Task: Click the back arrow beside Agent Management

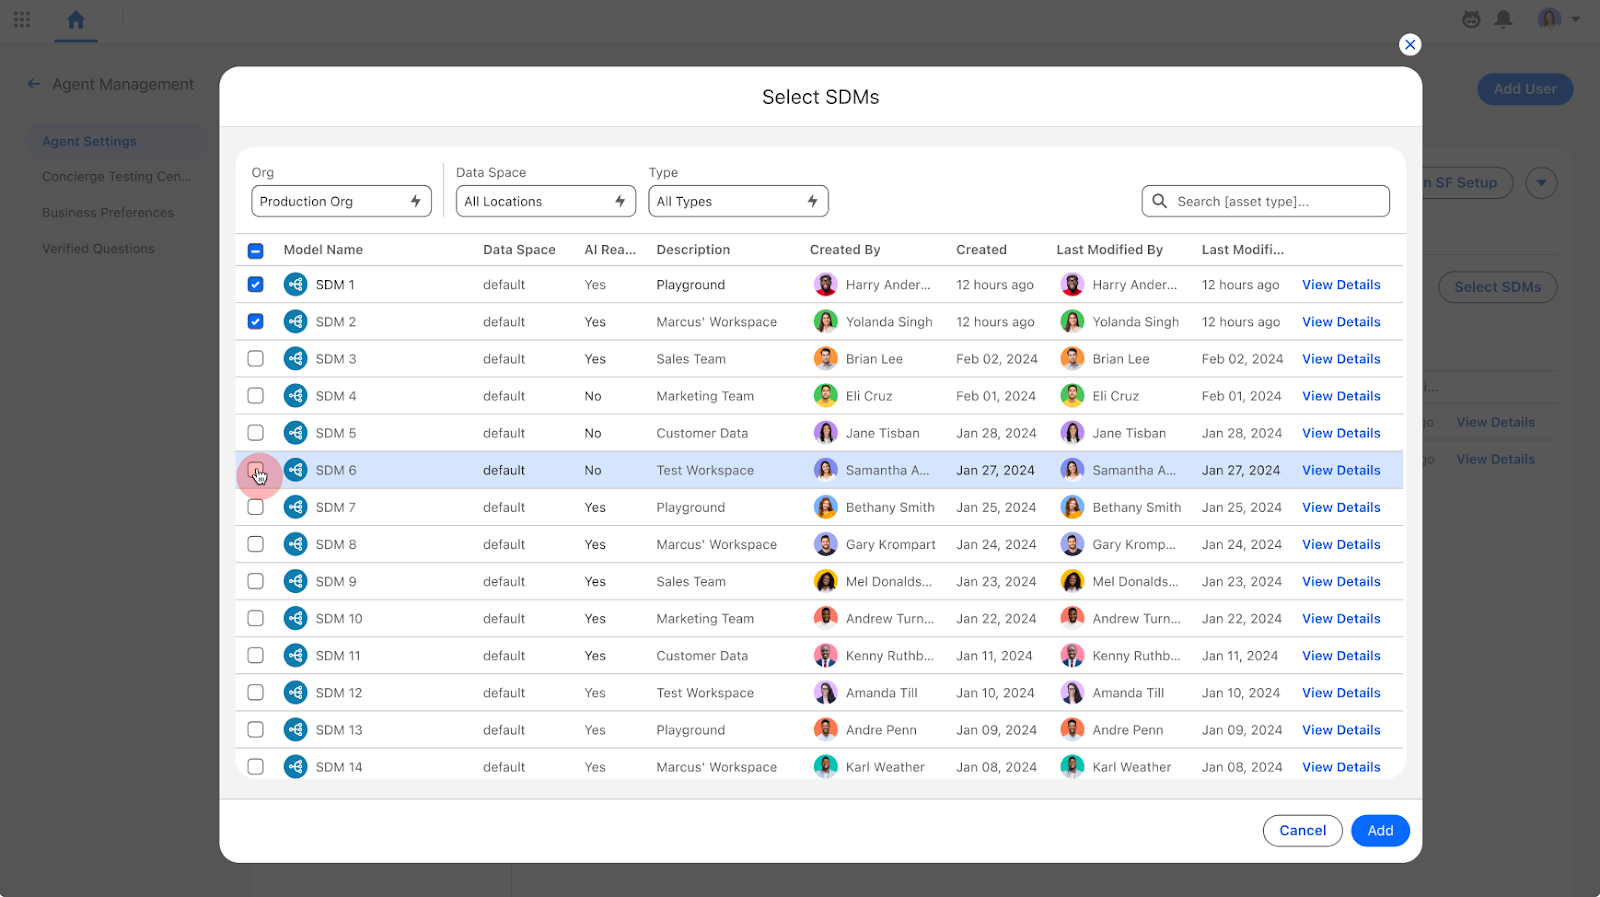Action: point(34,85)
